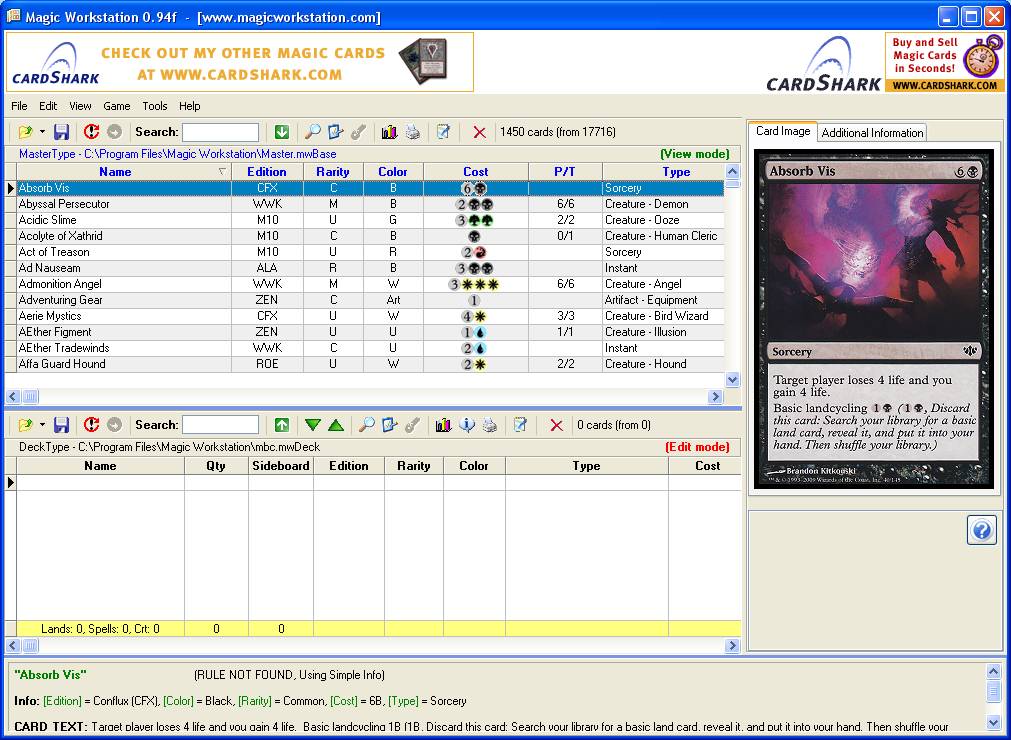This screenshot has height=740, width=1011.
Task: Open the Edit menu
Action: tap(48, 106)
